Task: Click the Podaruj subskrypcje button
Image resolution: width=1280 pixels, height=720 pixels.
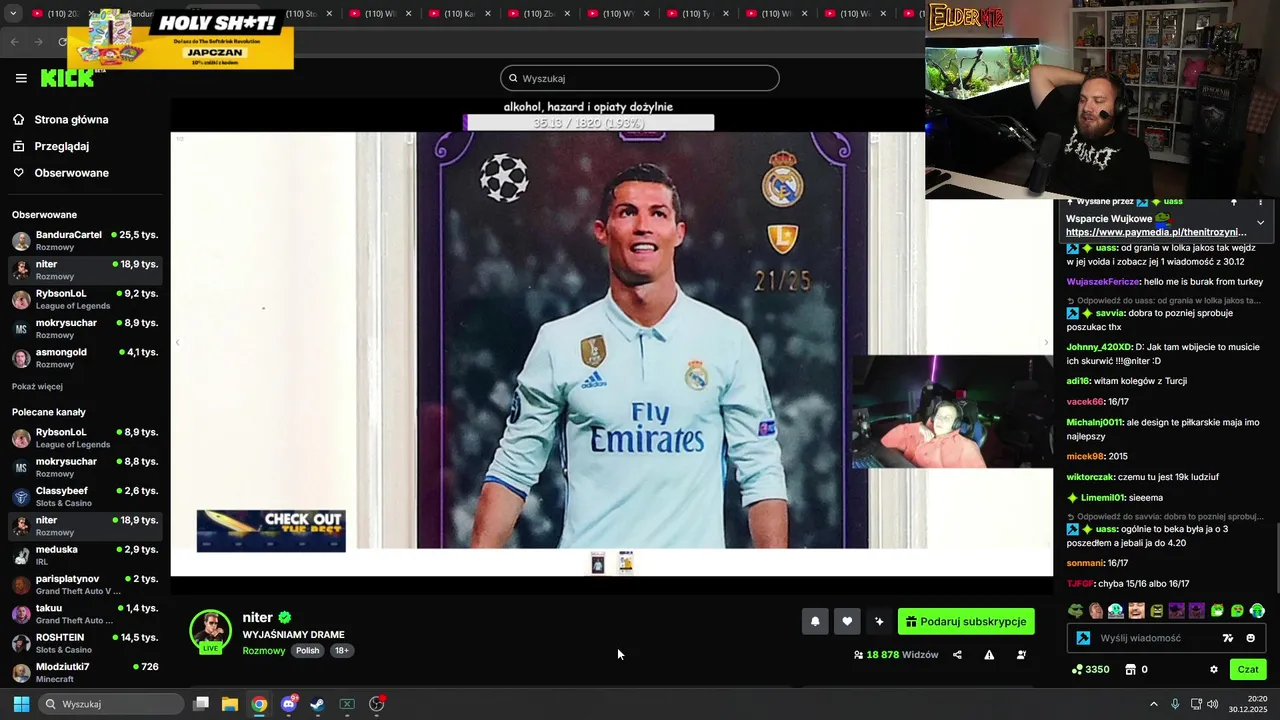Action: click(x=966, y=622)
